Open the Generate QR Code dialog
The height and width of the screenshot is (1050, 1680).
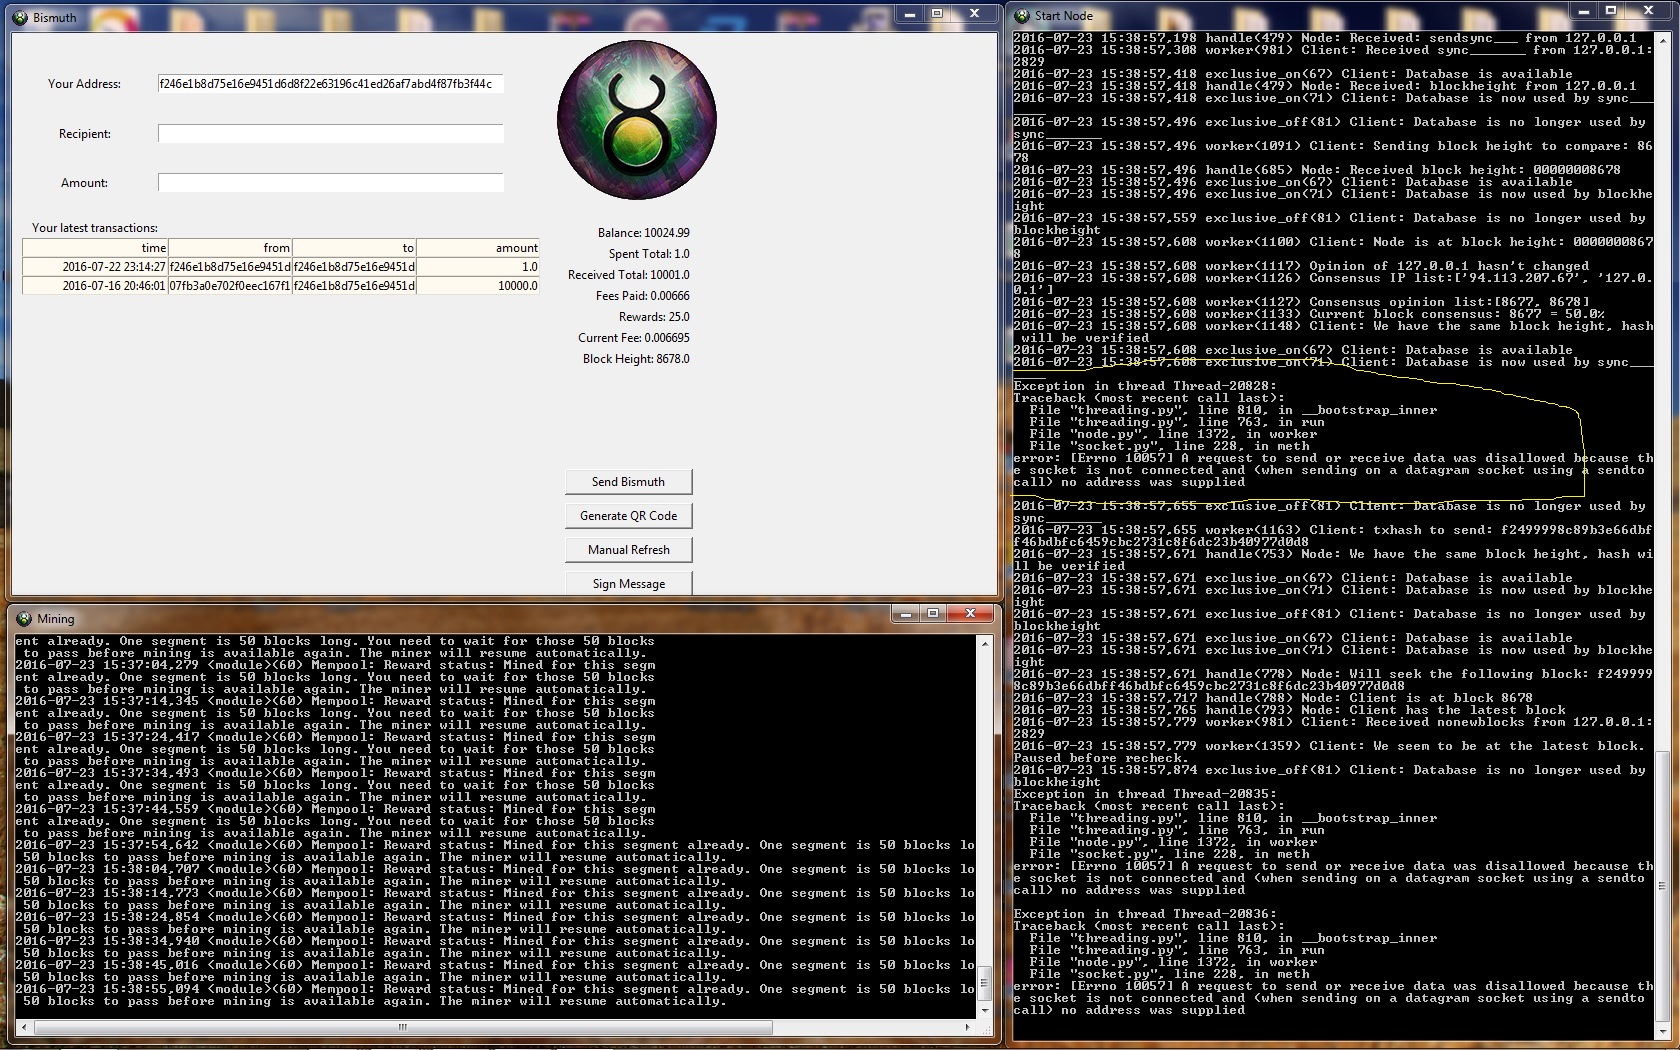628,516
